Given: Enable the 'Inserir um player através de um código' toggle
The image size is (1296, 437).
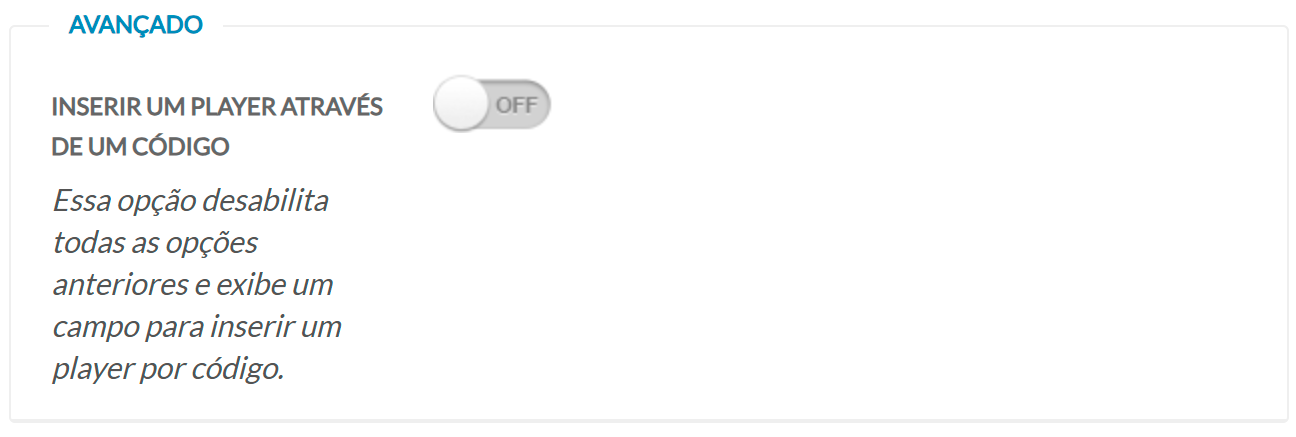Looking at the screenshot, I should (492, 105).
